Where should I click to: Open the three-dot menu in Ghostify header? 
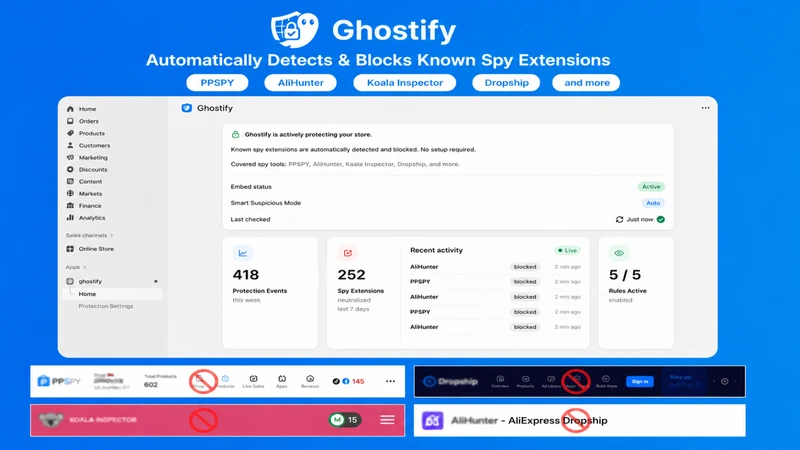pyautogui.click(x=705, y=108)
